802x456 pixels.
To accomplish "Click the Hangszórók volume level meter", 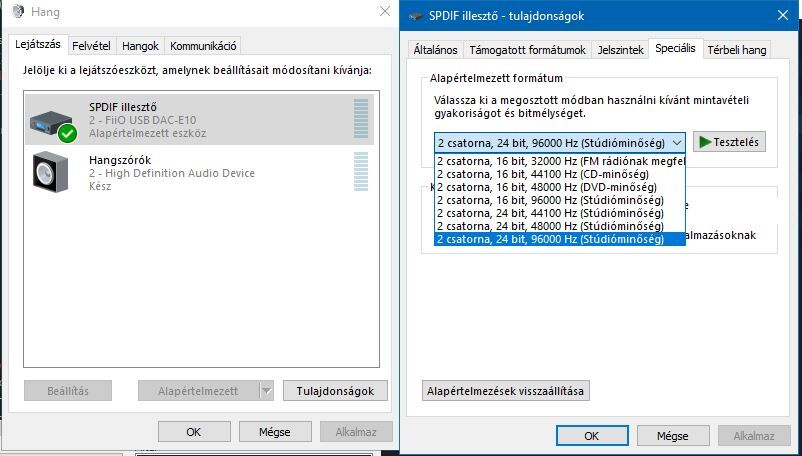I will pyautogui.click(x=360, y=173).
